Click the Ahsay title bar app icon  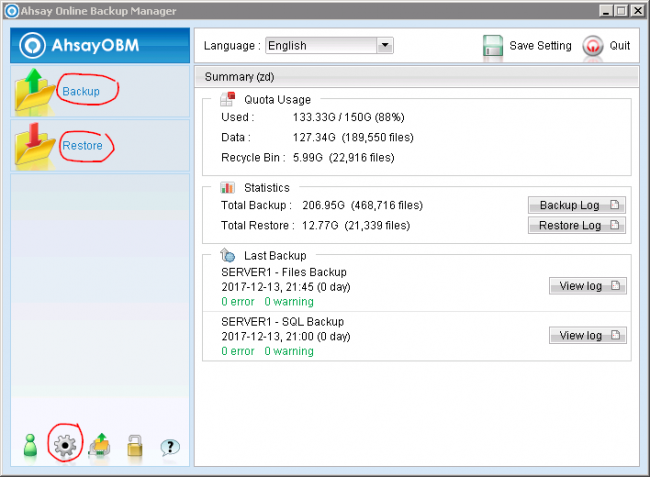click(12, 11)
